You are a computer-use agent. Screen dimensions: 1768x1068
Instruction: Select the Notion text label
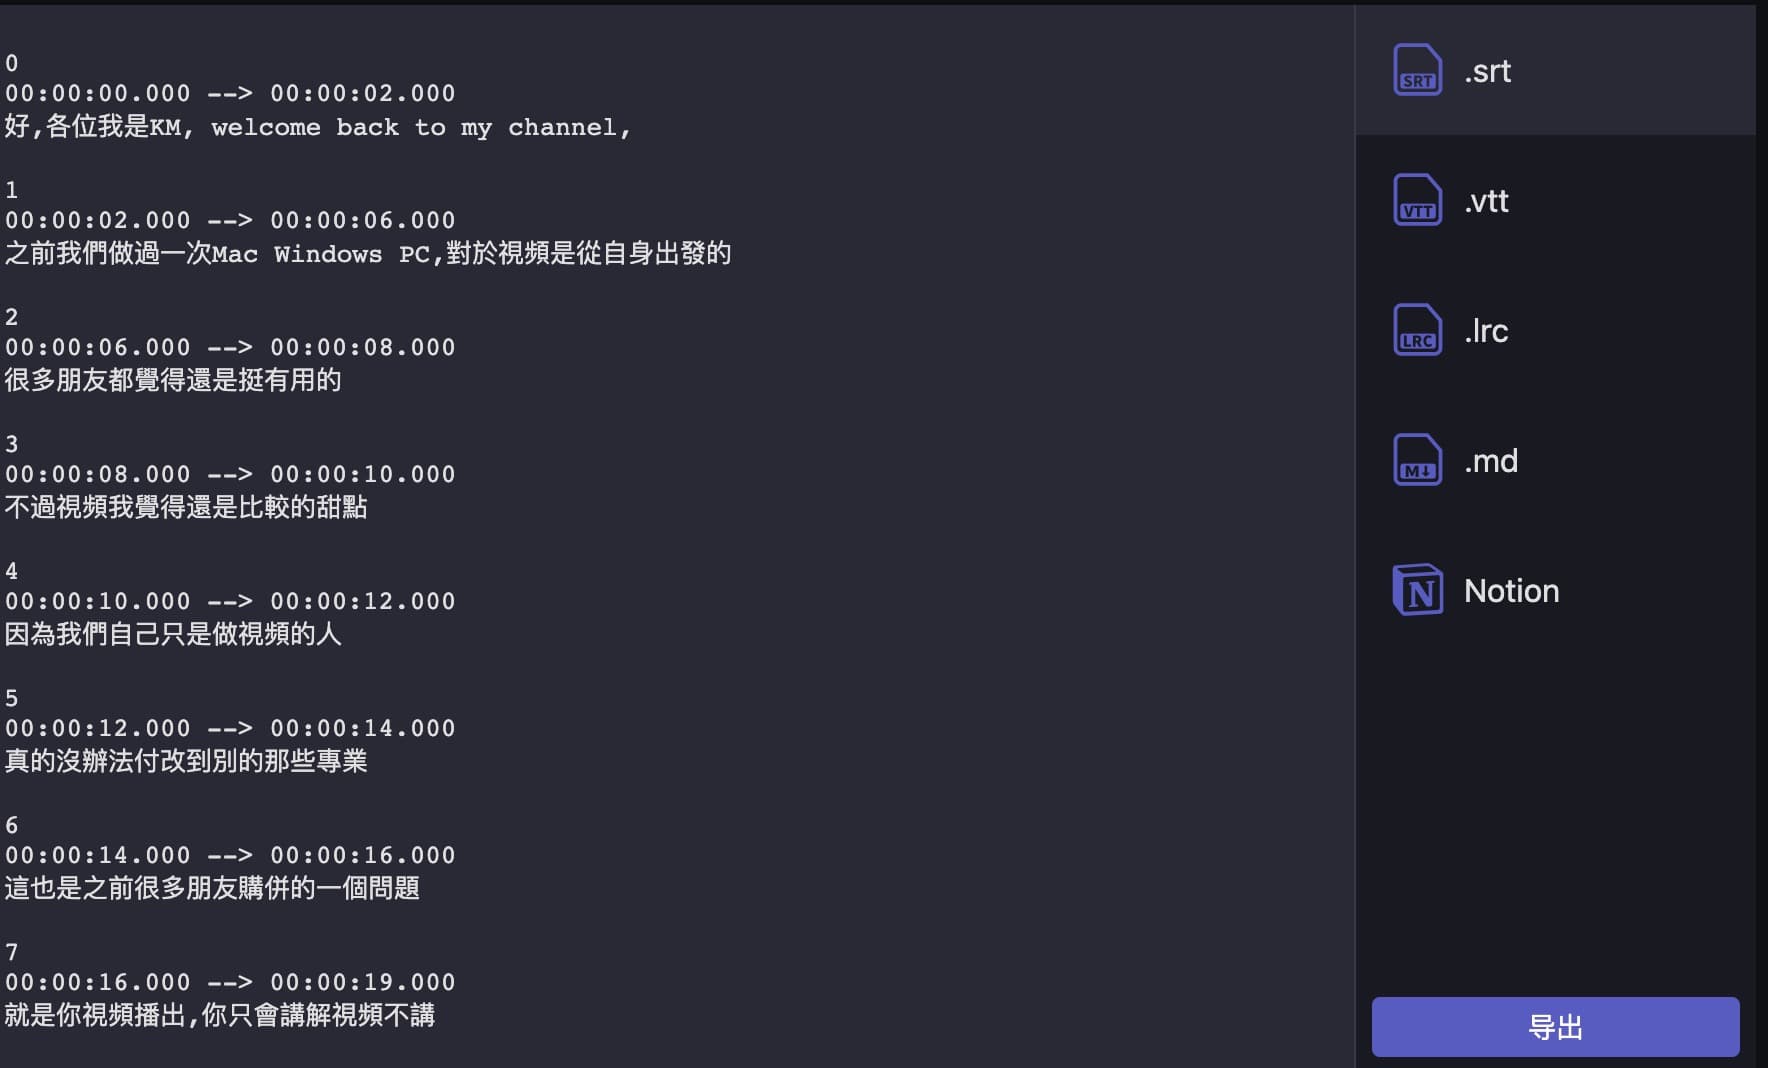[1511, 591]
